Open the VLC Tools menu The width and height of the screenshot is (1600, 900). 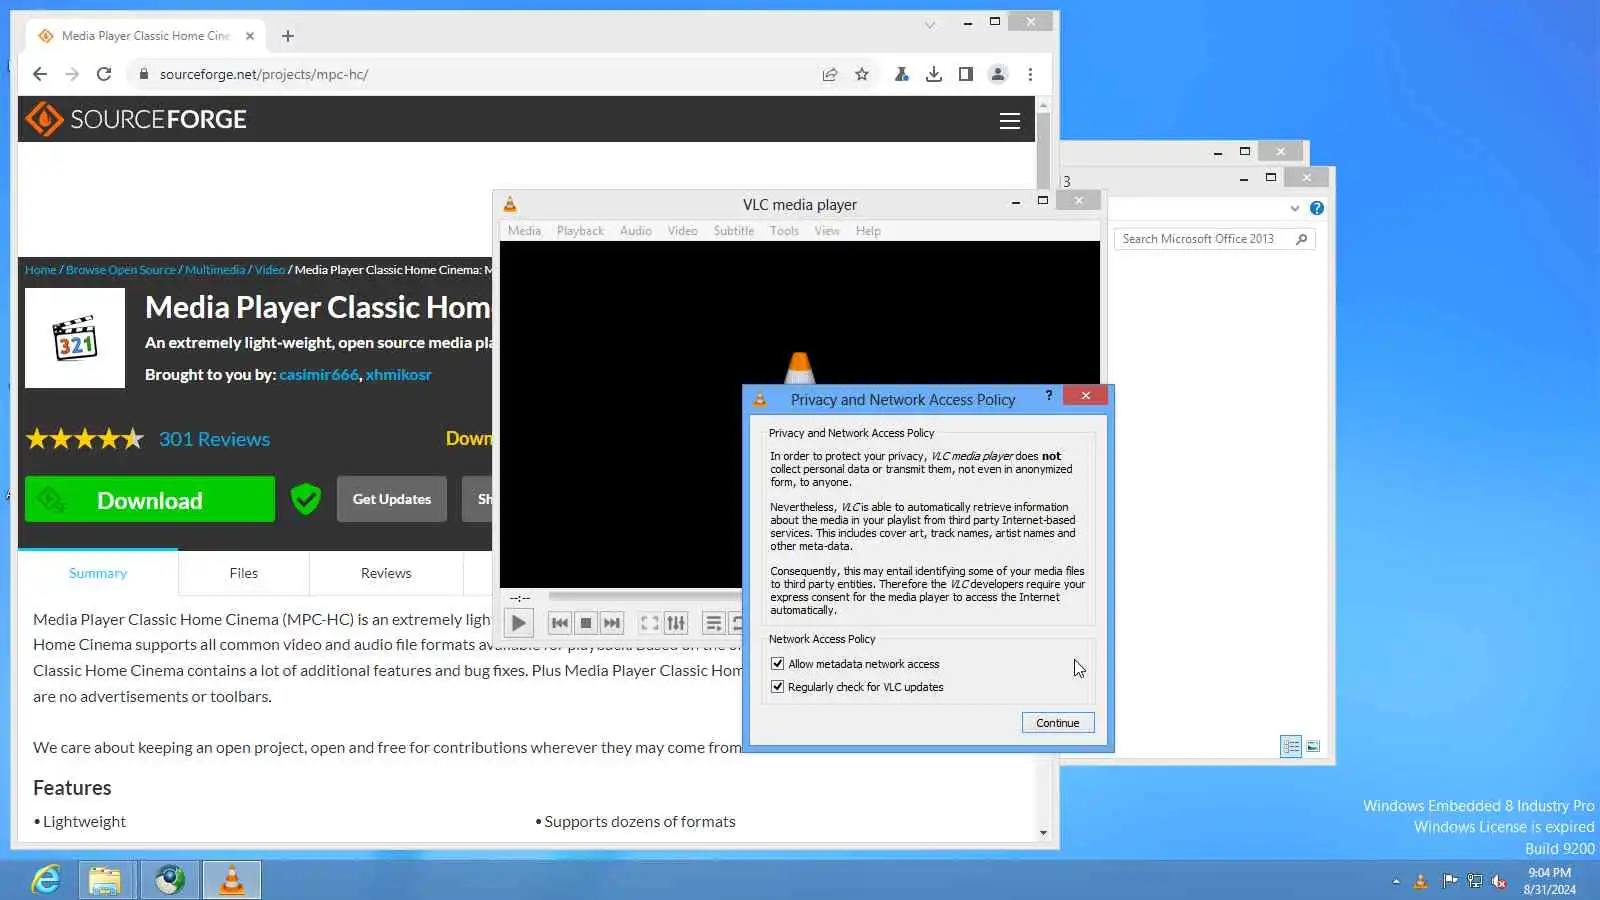pos(784,231)
